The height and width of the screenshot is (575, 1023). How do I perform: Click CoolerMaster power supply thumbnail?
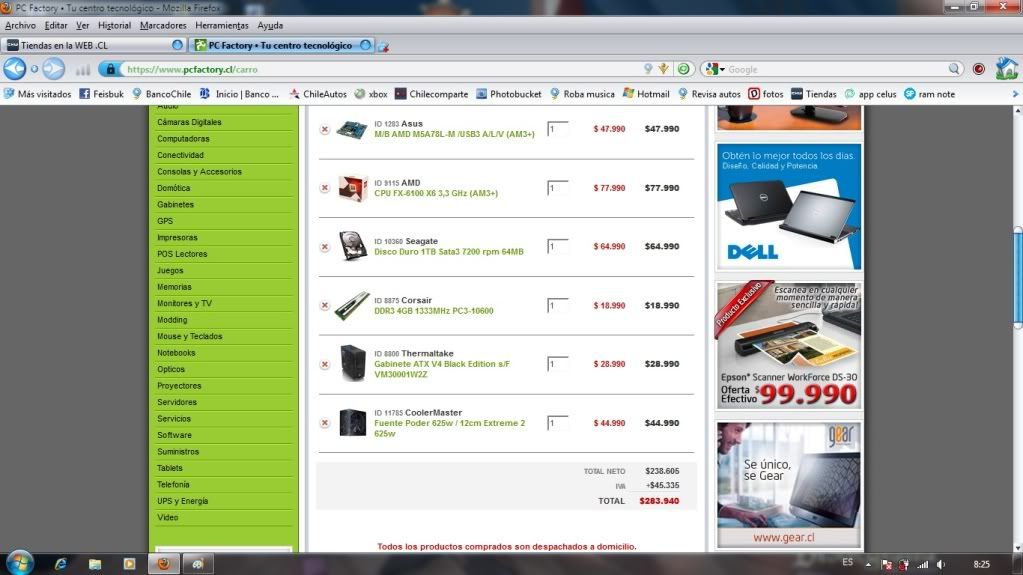(x=353, y=422)
